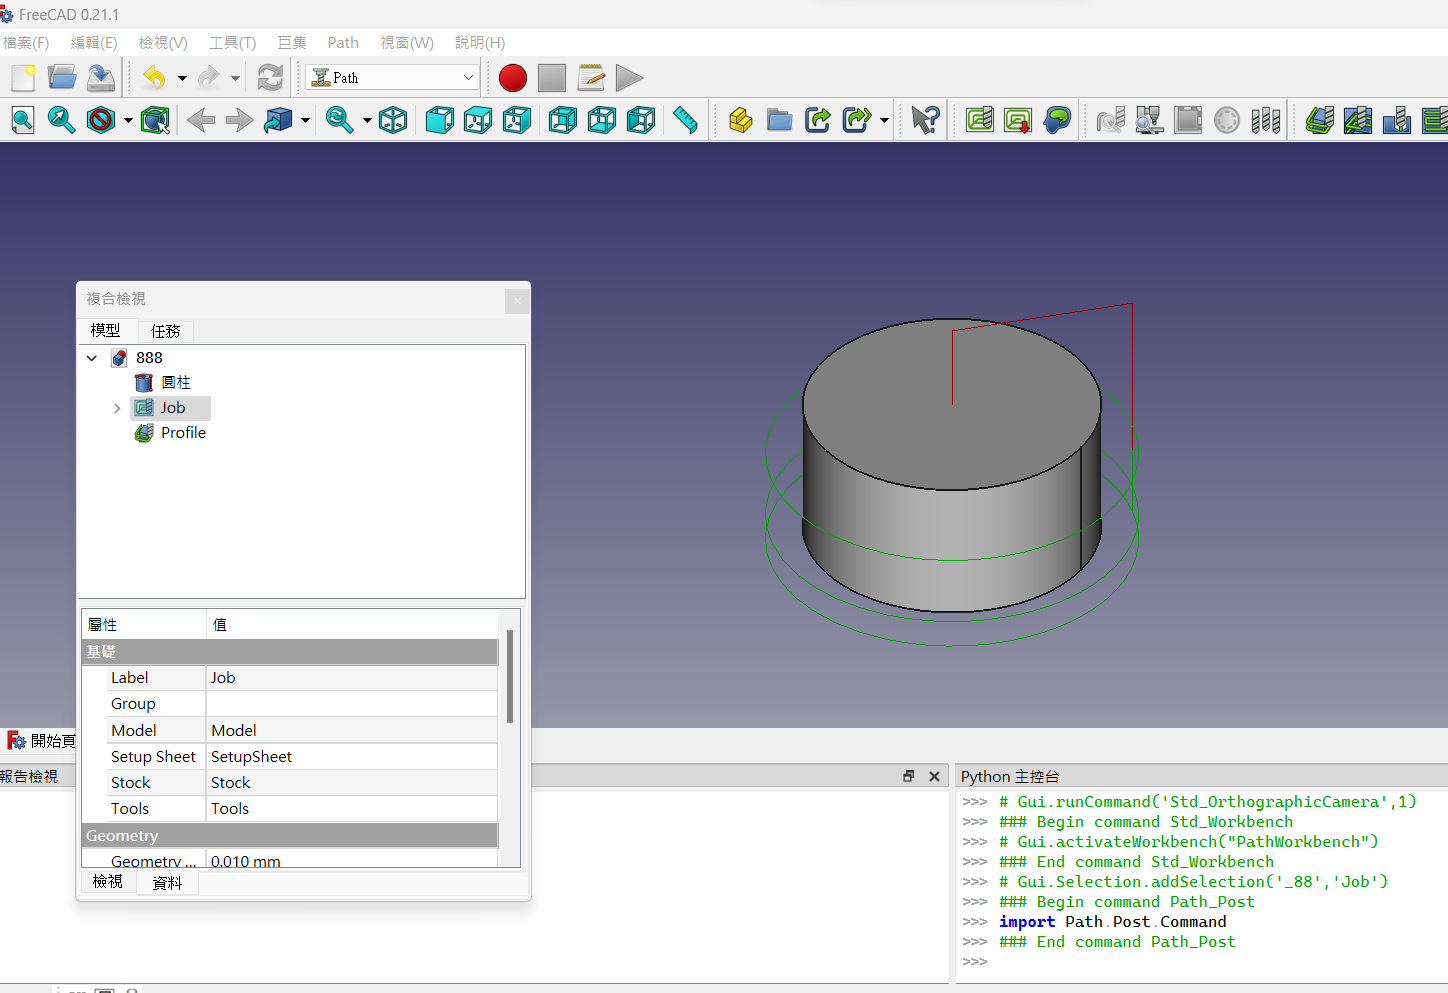Open the Post Process export tool
This screenshot has width=1448, height=993.
[x=1018, y=120]
